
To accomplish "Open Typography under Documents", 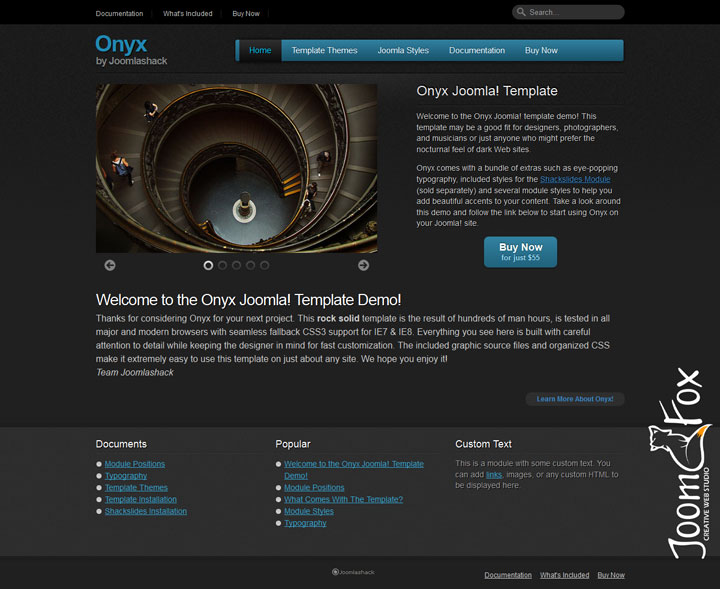I will (126, 476).
